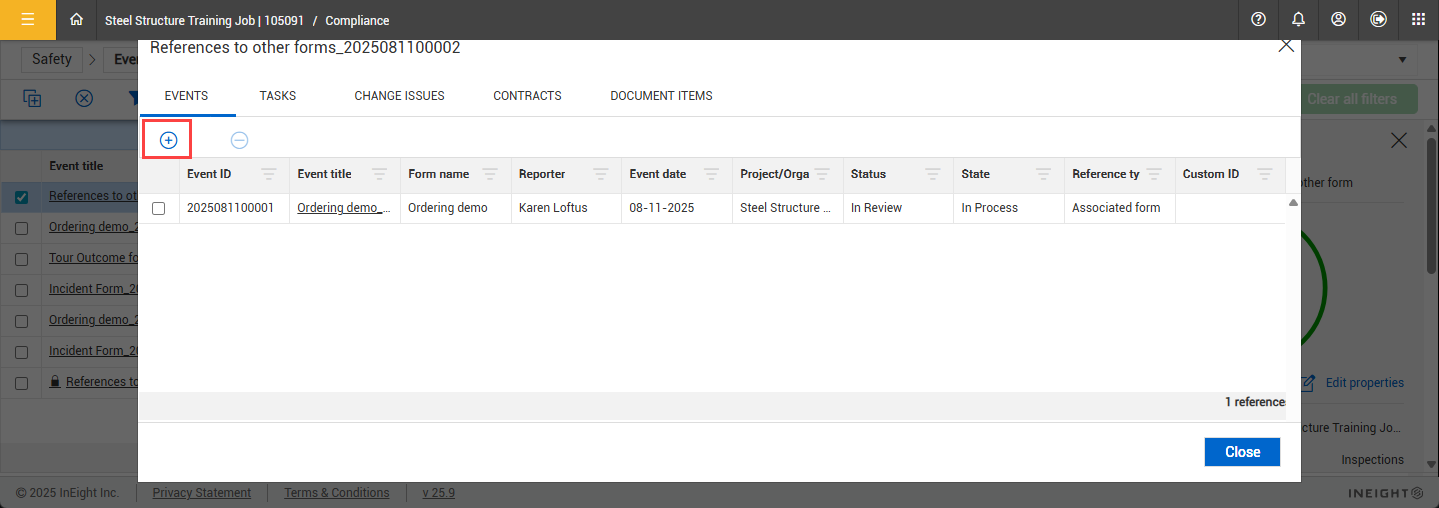The image size is (1439, 508).
Task: Click the circled X icon in background toolbar
Action: 84,98
